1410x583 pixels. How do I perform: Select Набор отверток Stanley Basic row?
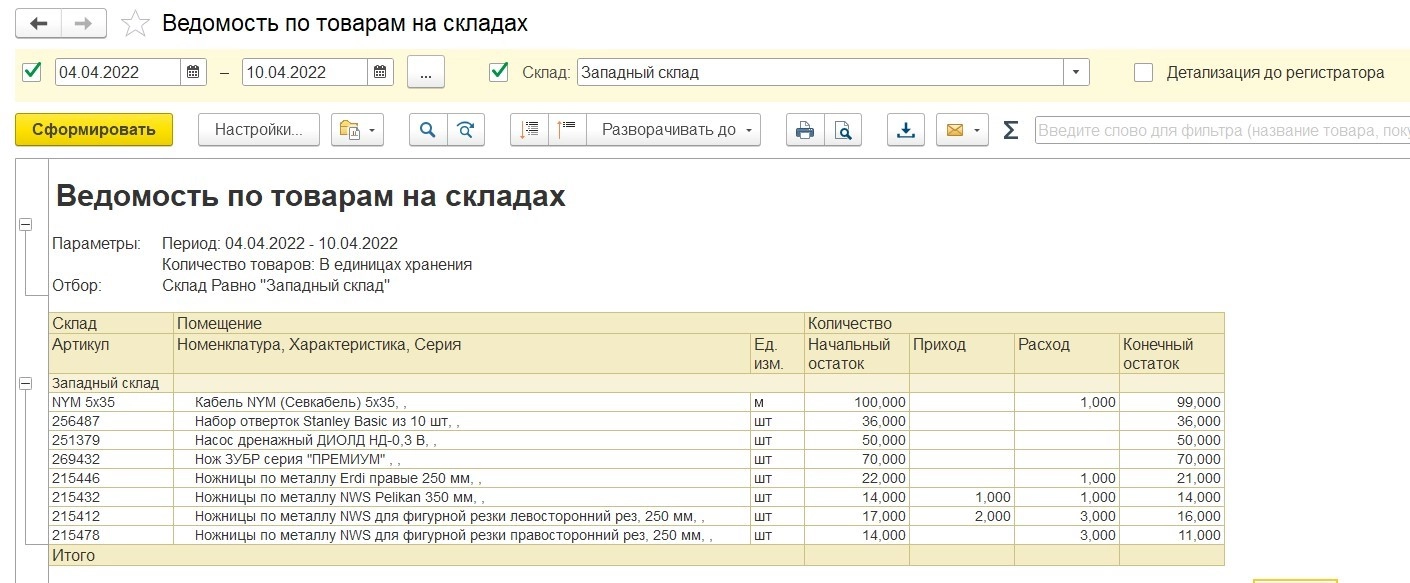pyautogui.click(x=636, y=421)
